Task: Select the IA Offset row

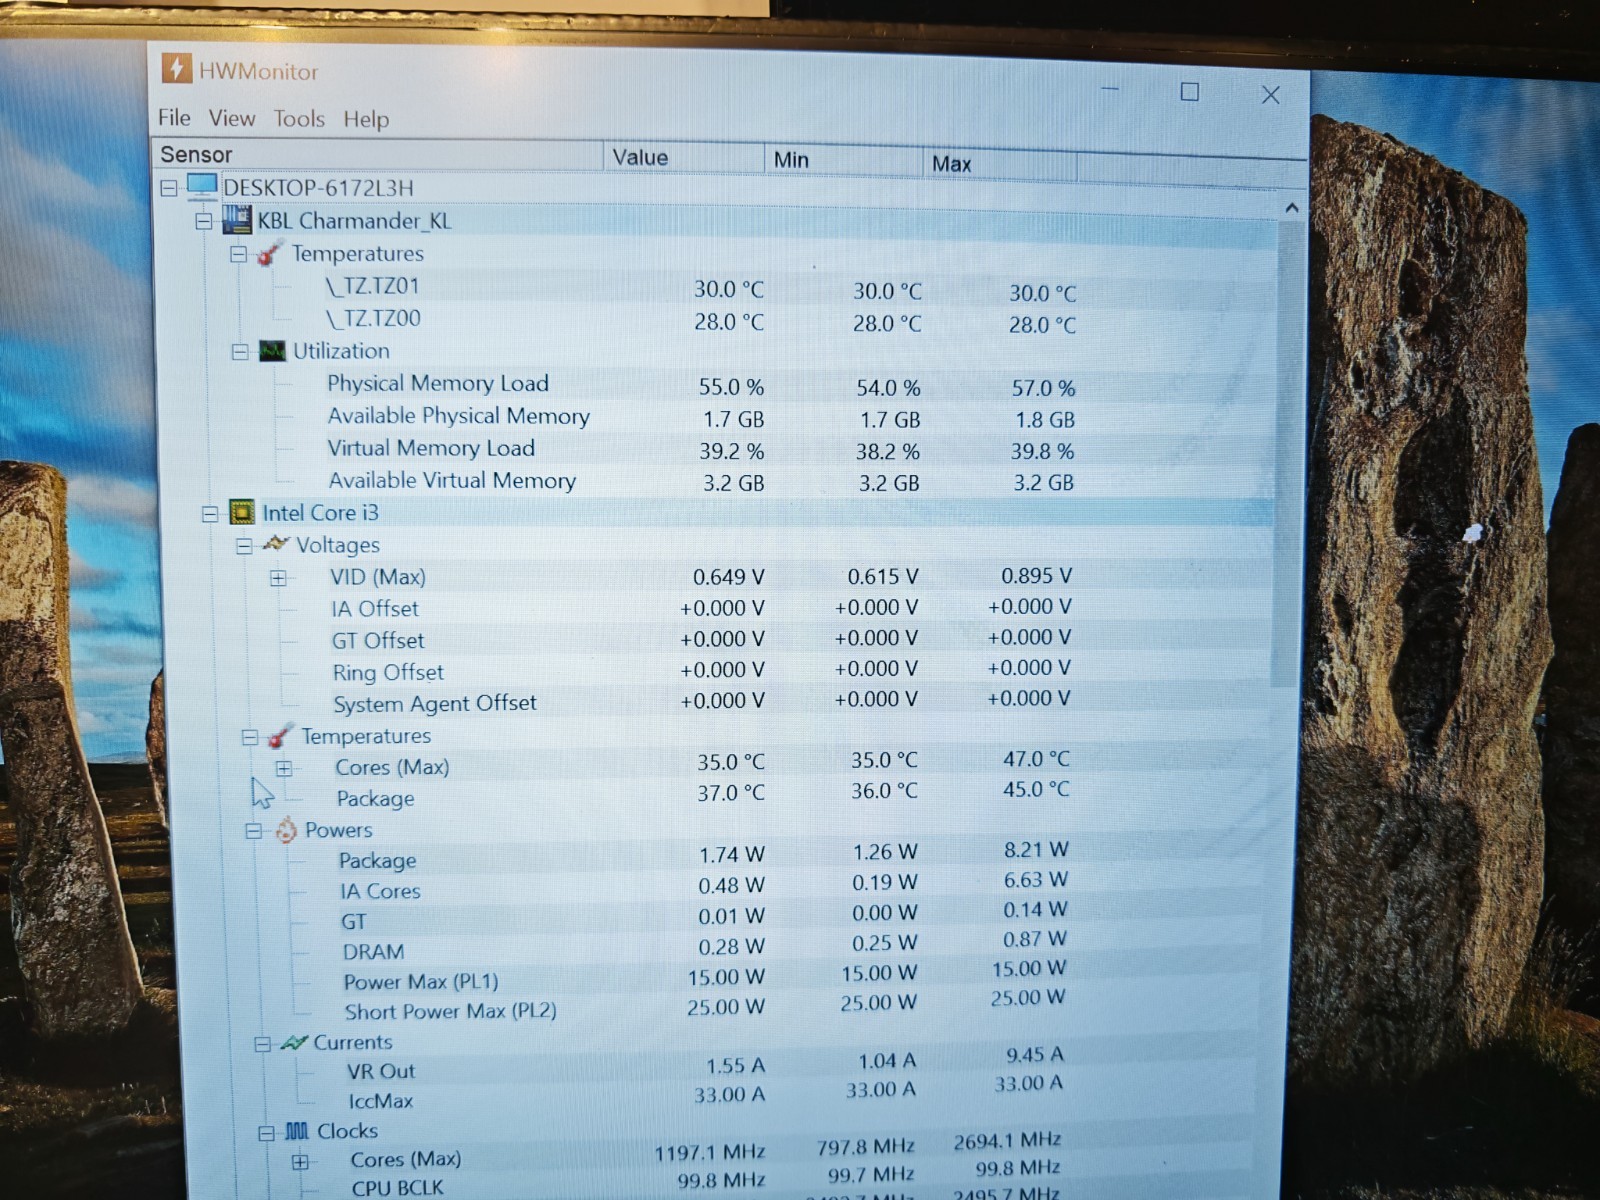Action: click(x=700, y=608)
